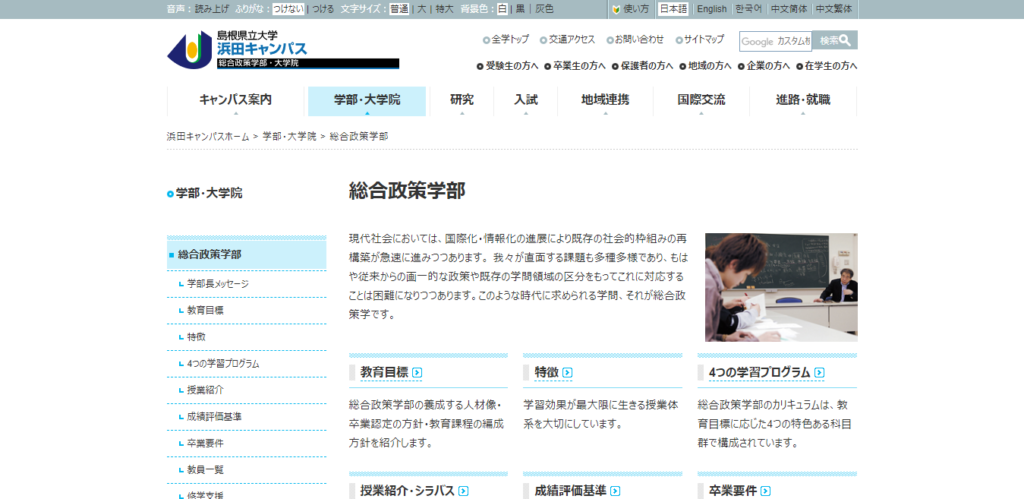The image size is (1024, 499).
Task: Switch language to English
Action: pyautogui.click(x=711, y=9)
